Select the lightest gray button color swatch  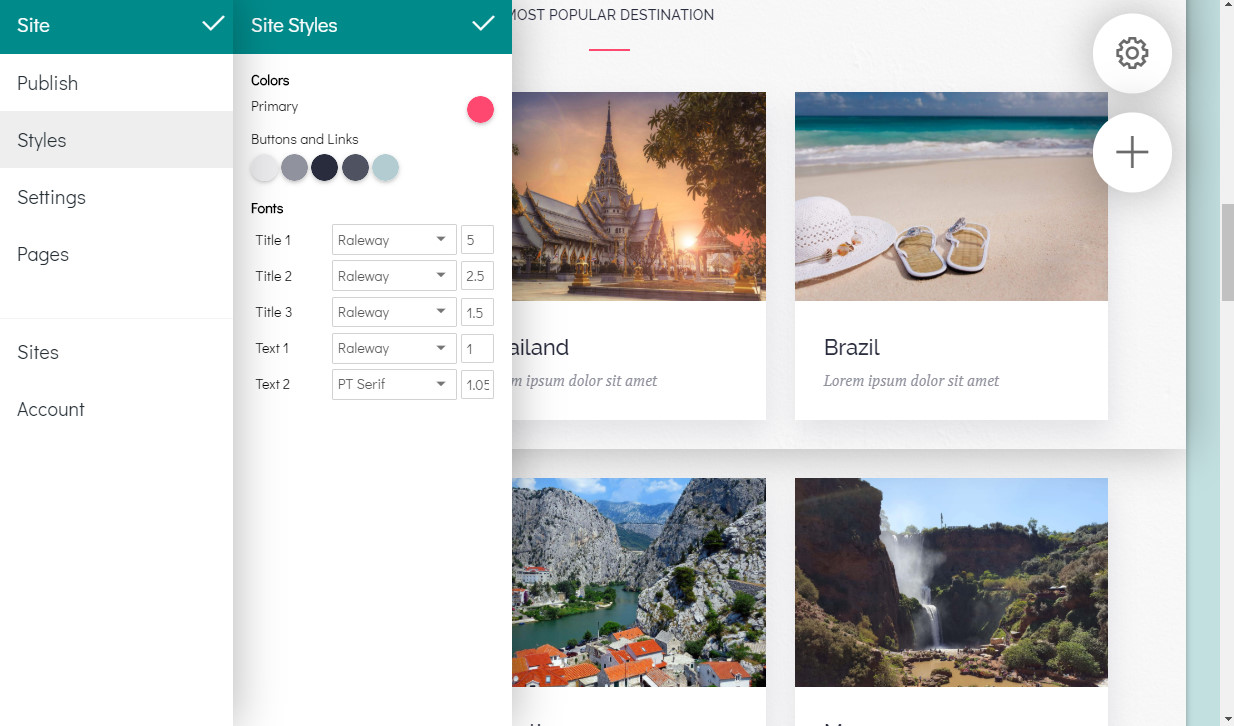(x=264, y=168)
